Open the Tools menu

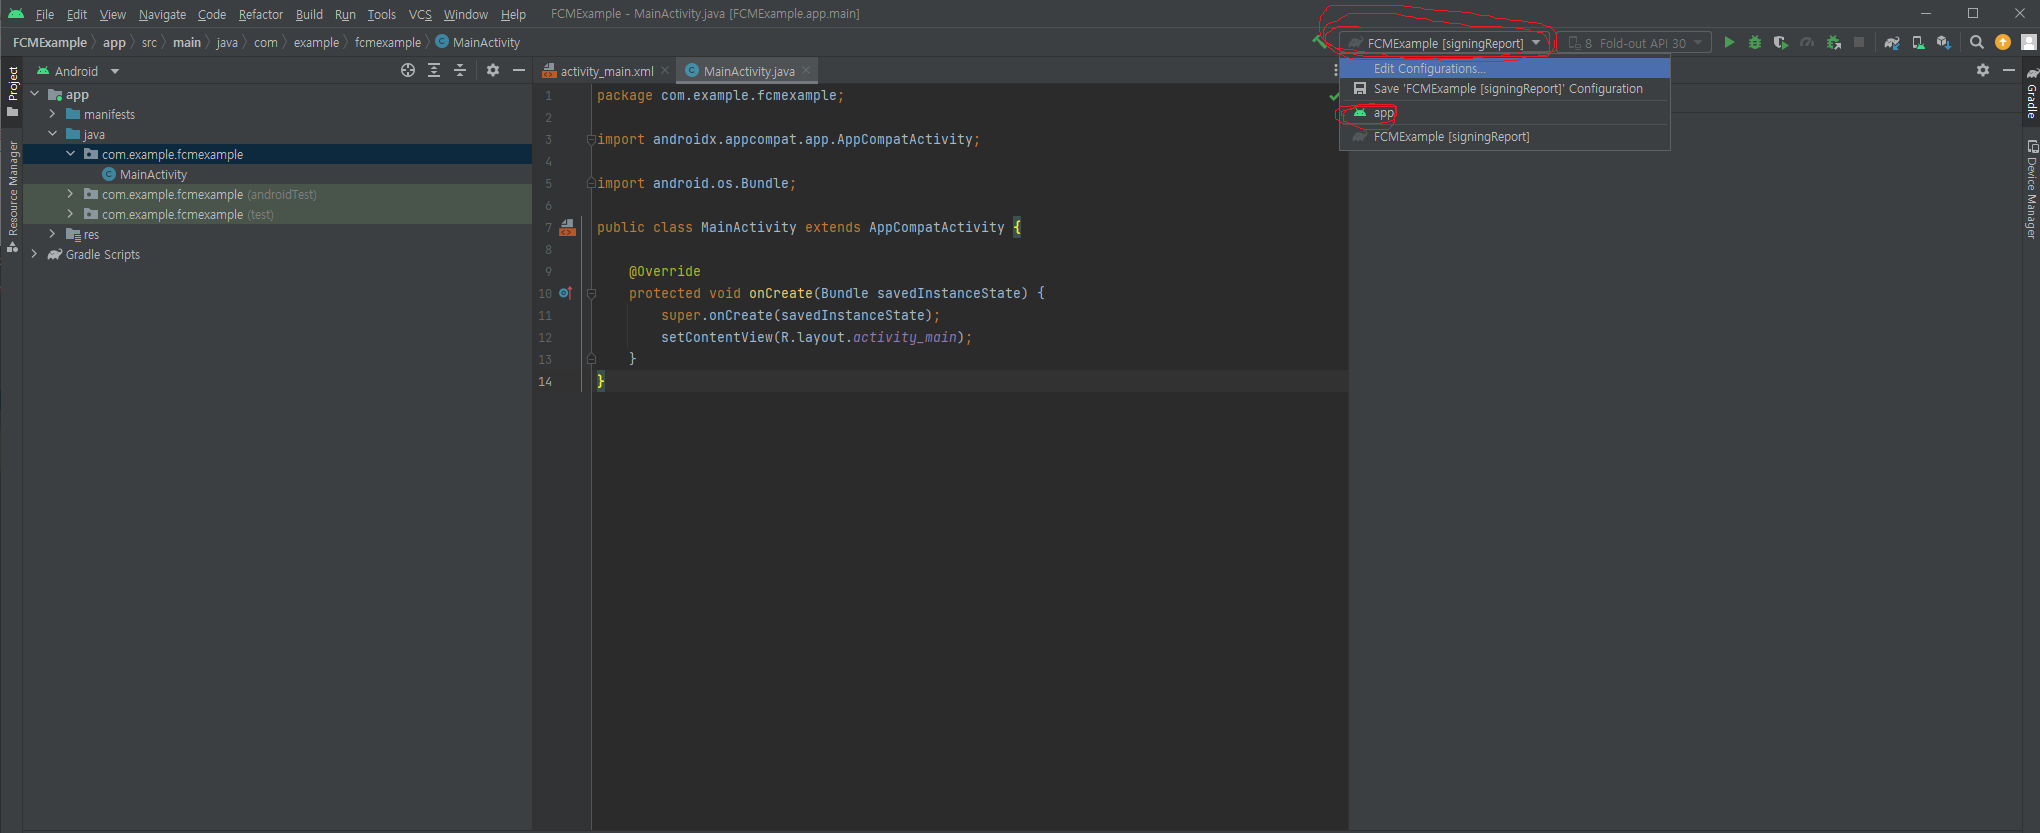381,14
